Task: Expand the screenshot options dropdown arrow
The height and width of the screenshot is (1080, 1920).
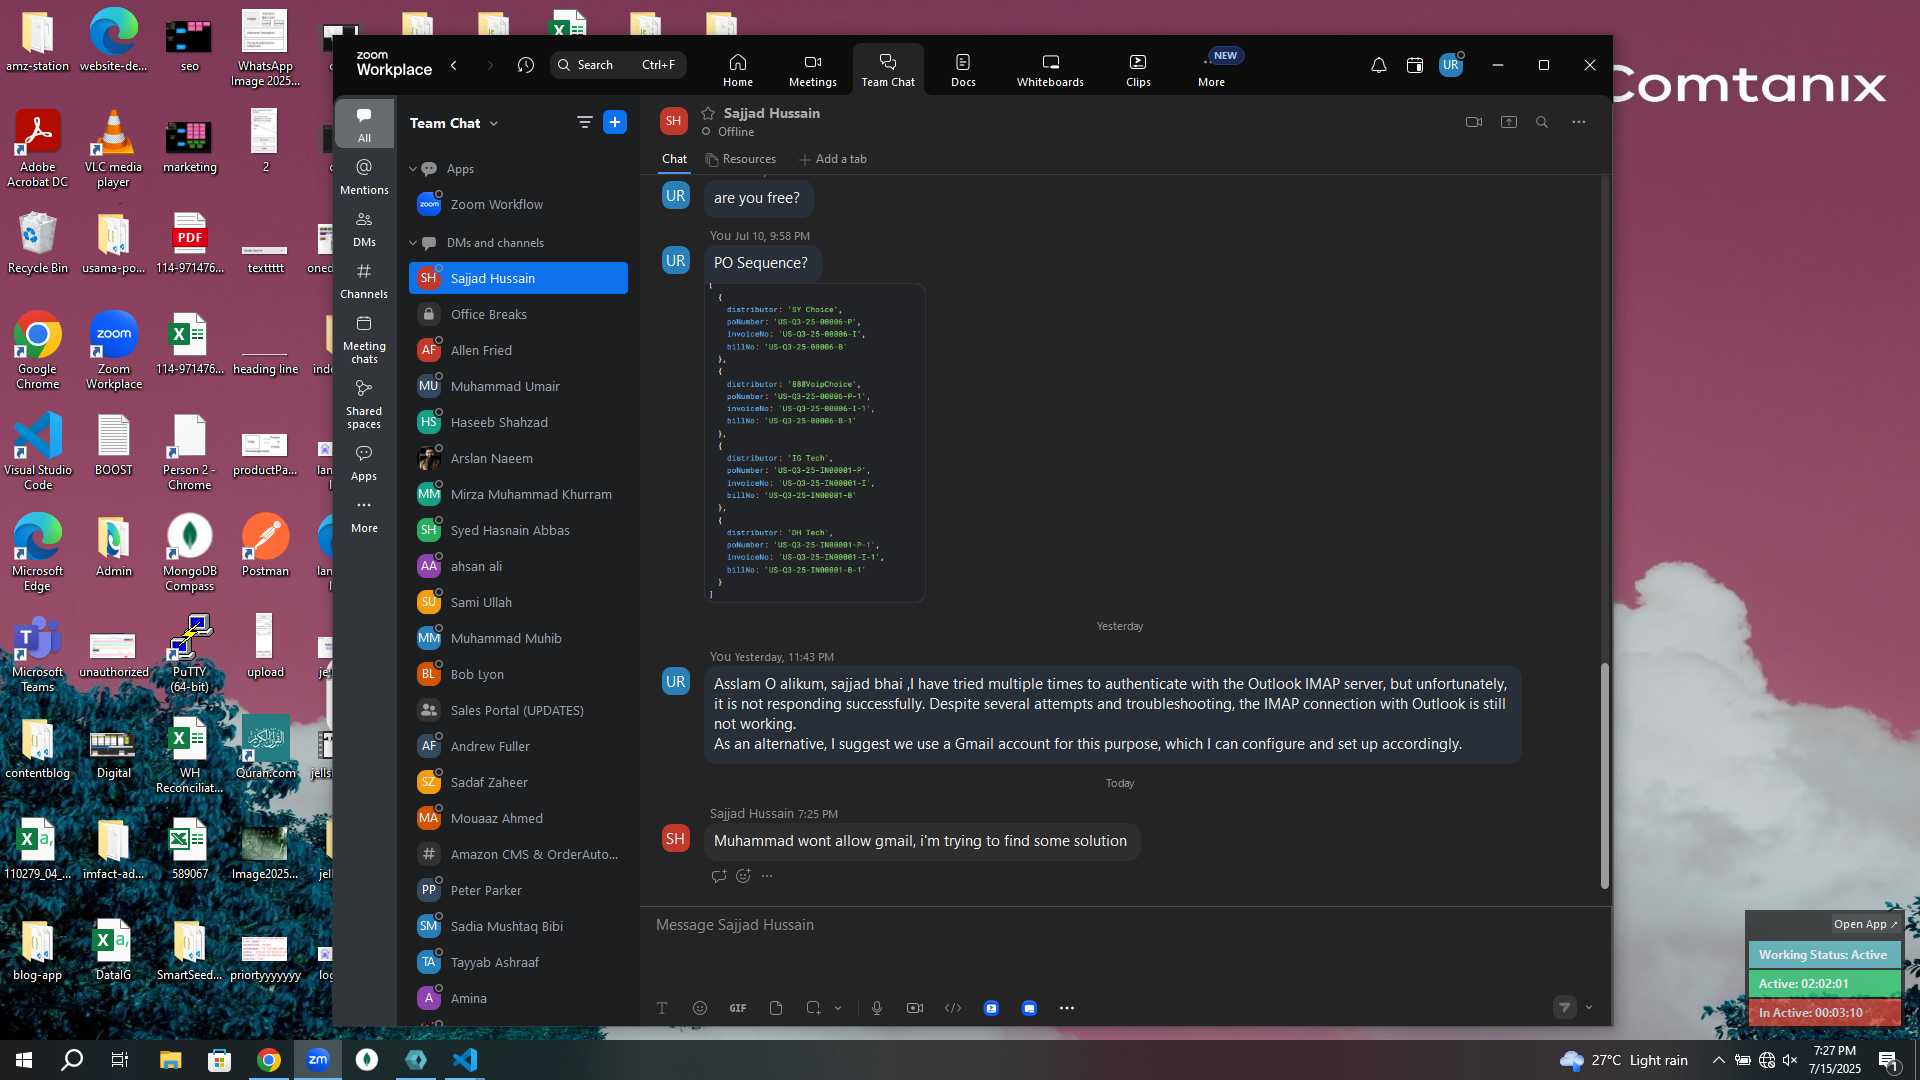Action: click(838, 1008)
